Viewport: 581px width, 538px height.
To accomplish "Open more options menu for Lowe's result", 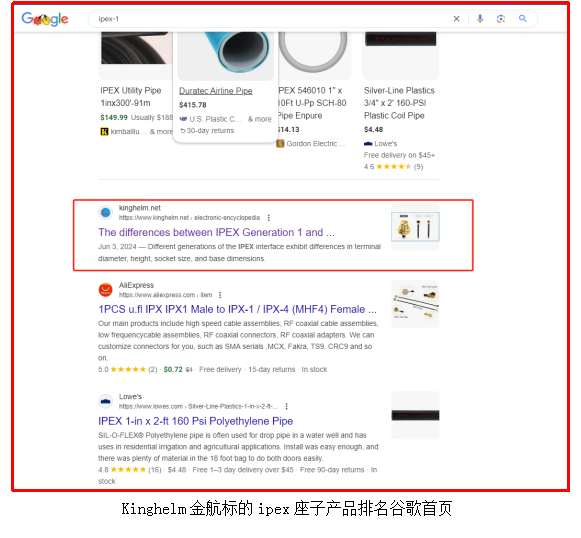I will (x=287, y=406).
